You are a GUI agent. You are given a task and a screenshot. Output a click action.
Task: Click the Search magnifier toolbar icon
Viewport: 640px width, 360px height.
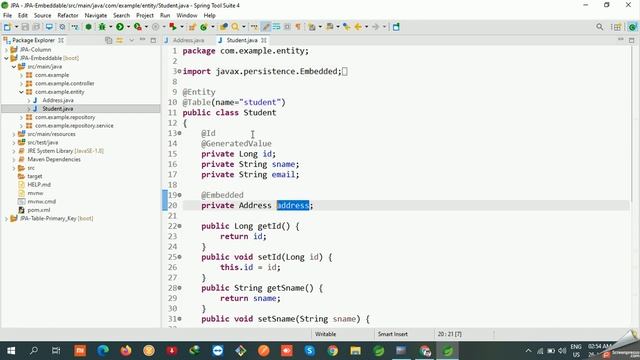coord(235,27)
